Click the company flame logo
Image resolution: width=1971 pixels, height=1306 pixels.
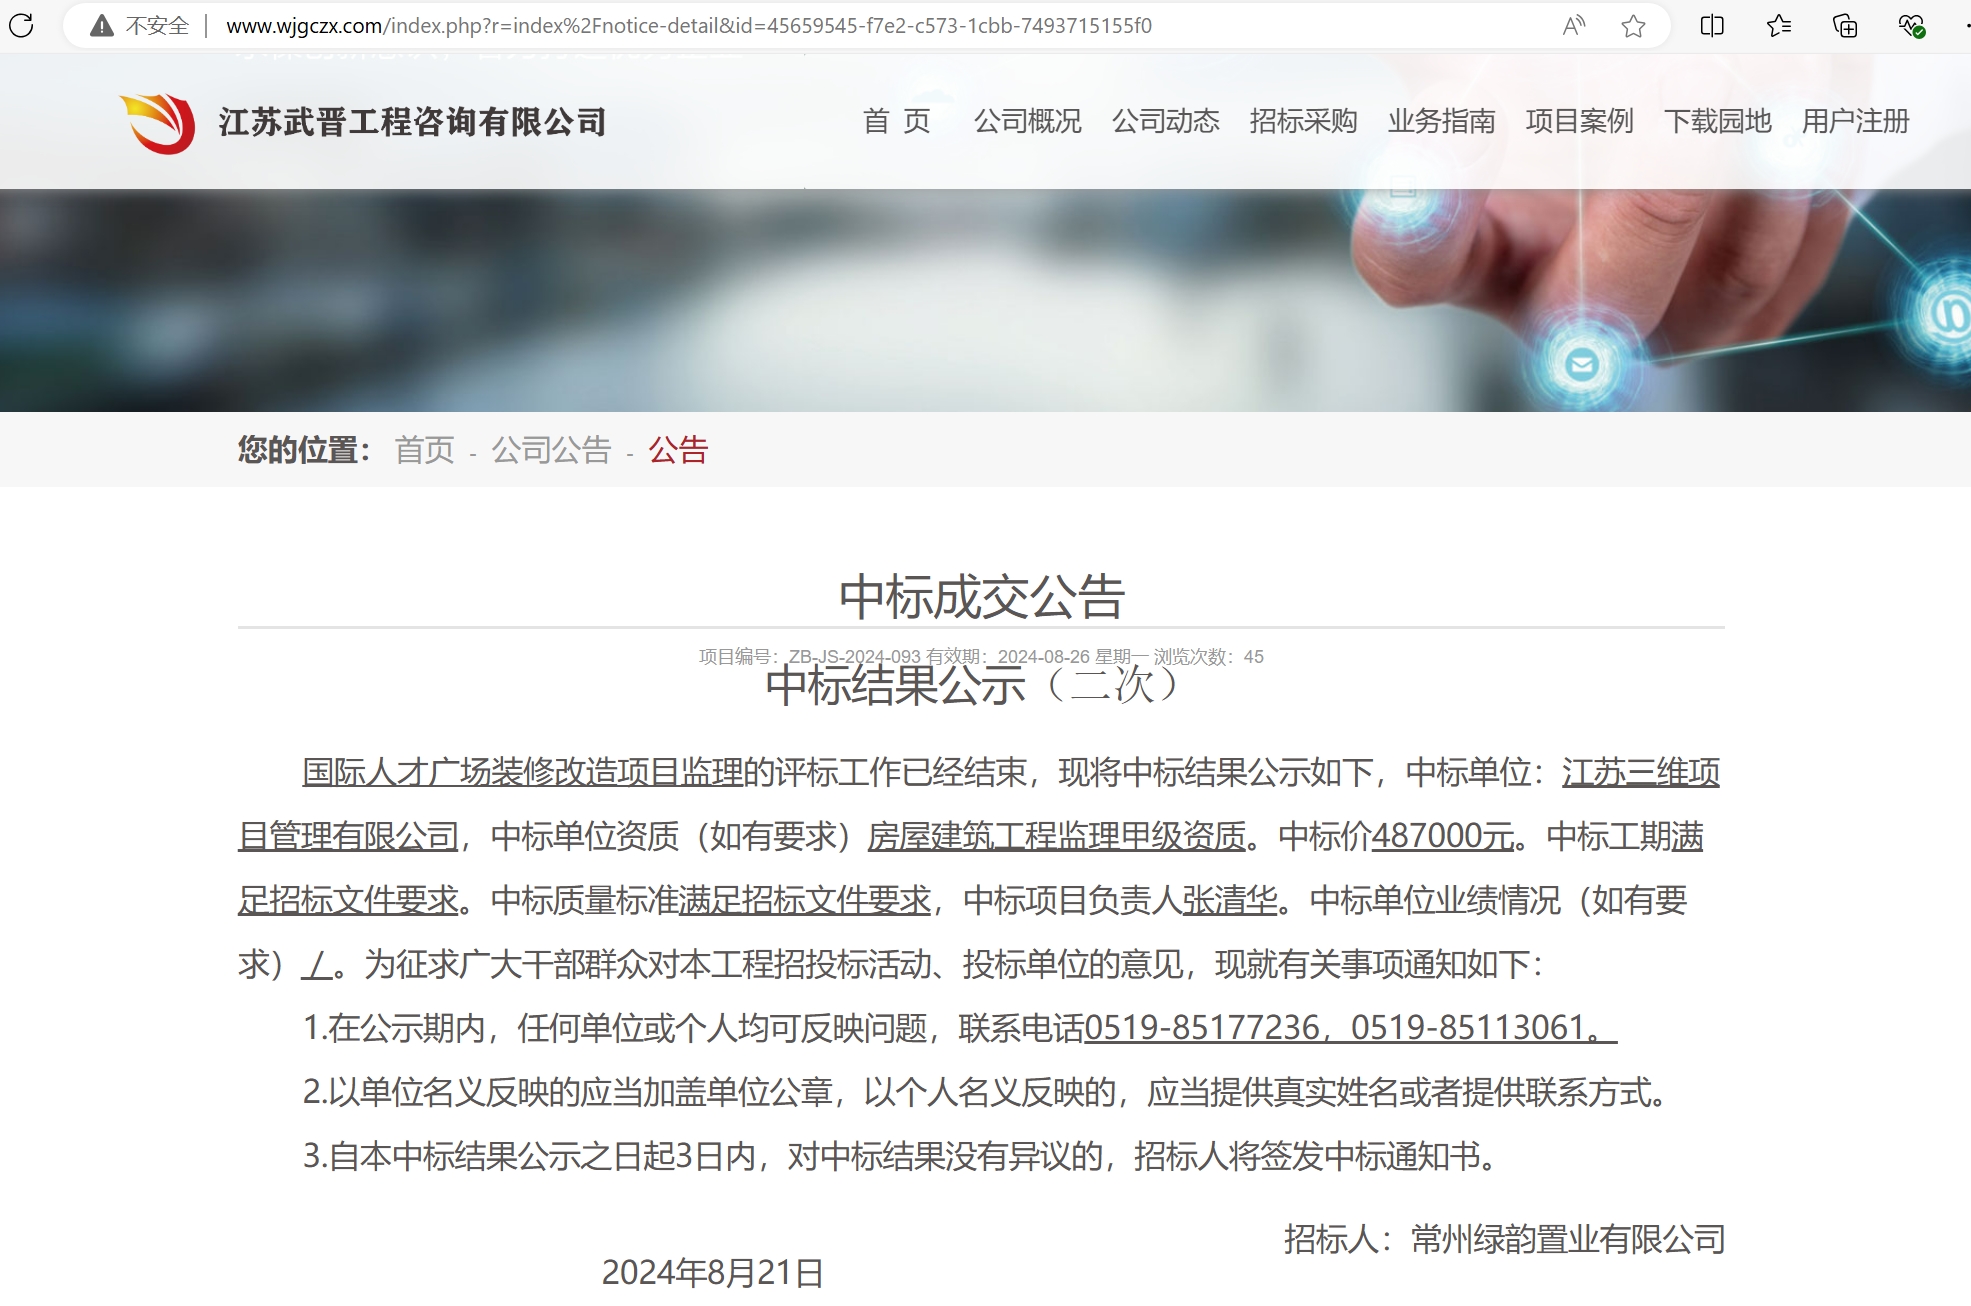pos(158,123)
